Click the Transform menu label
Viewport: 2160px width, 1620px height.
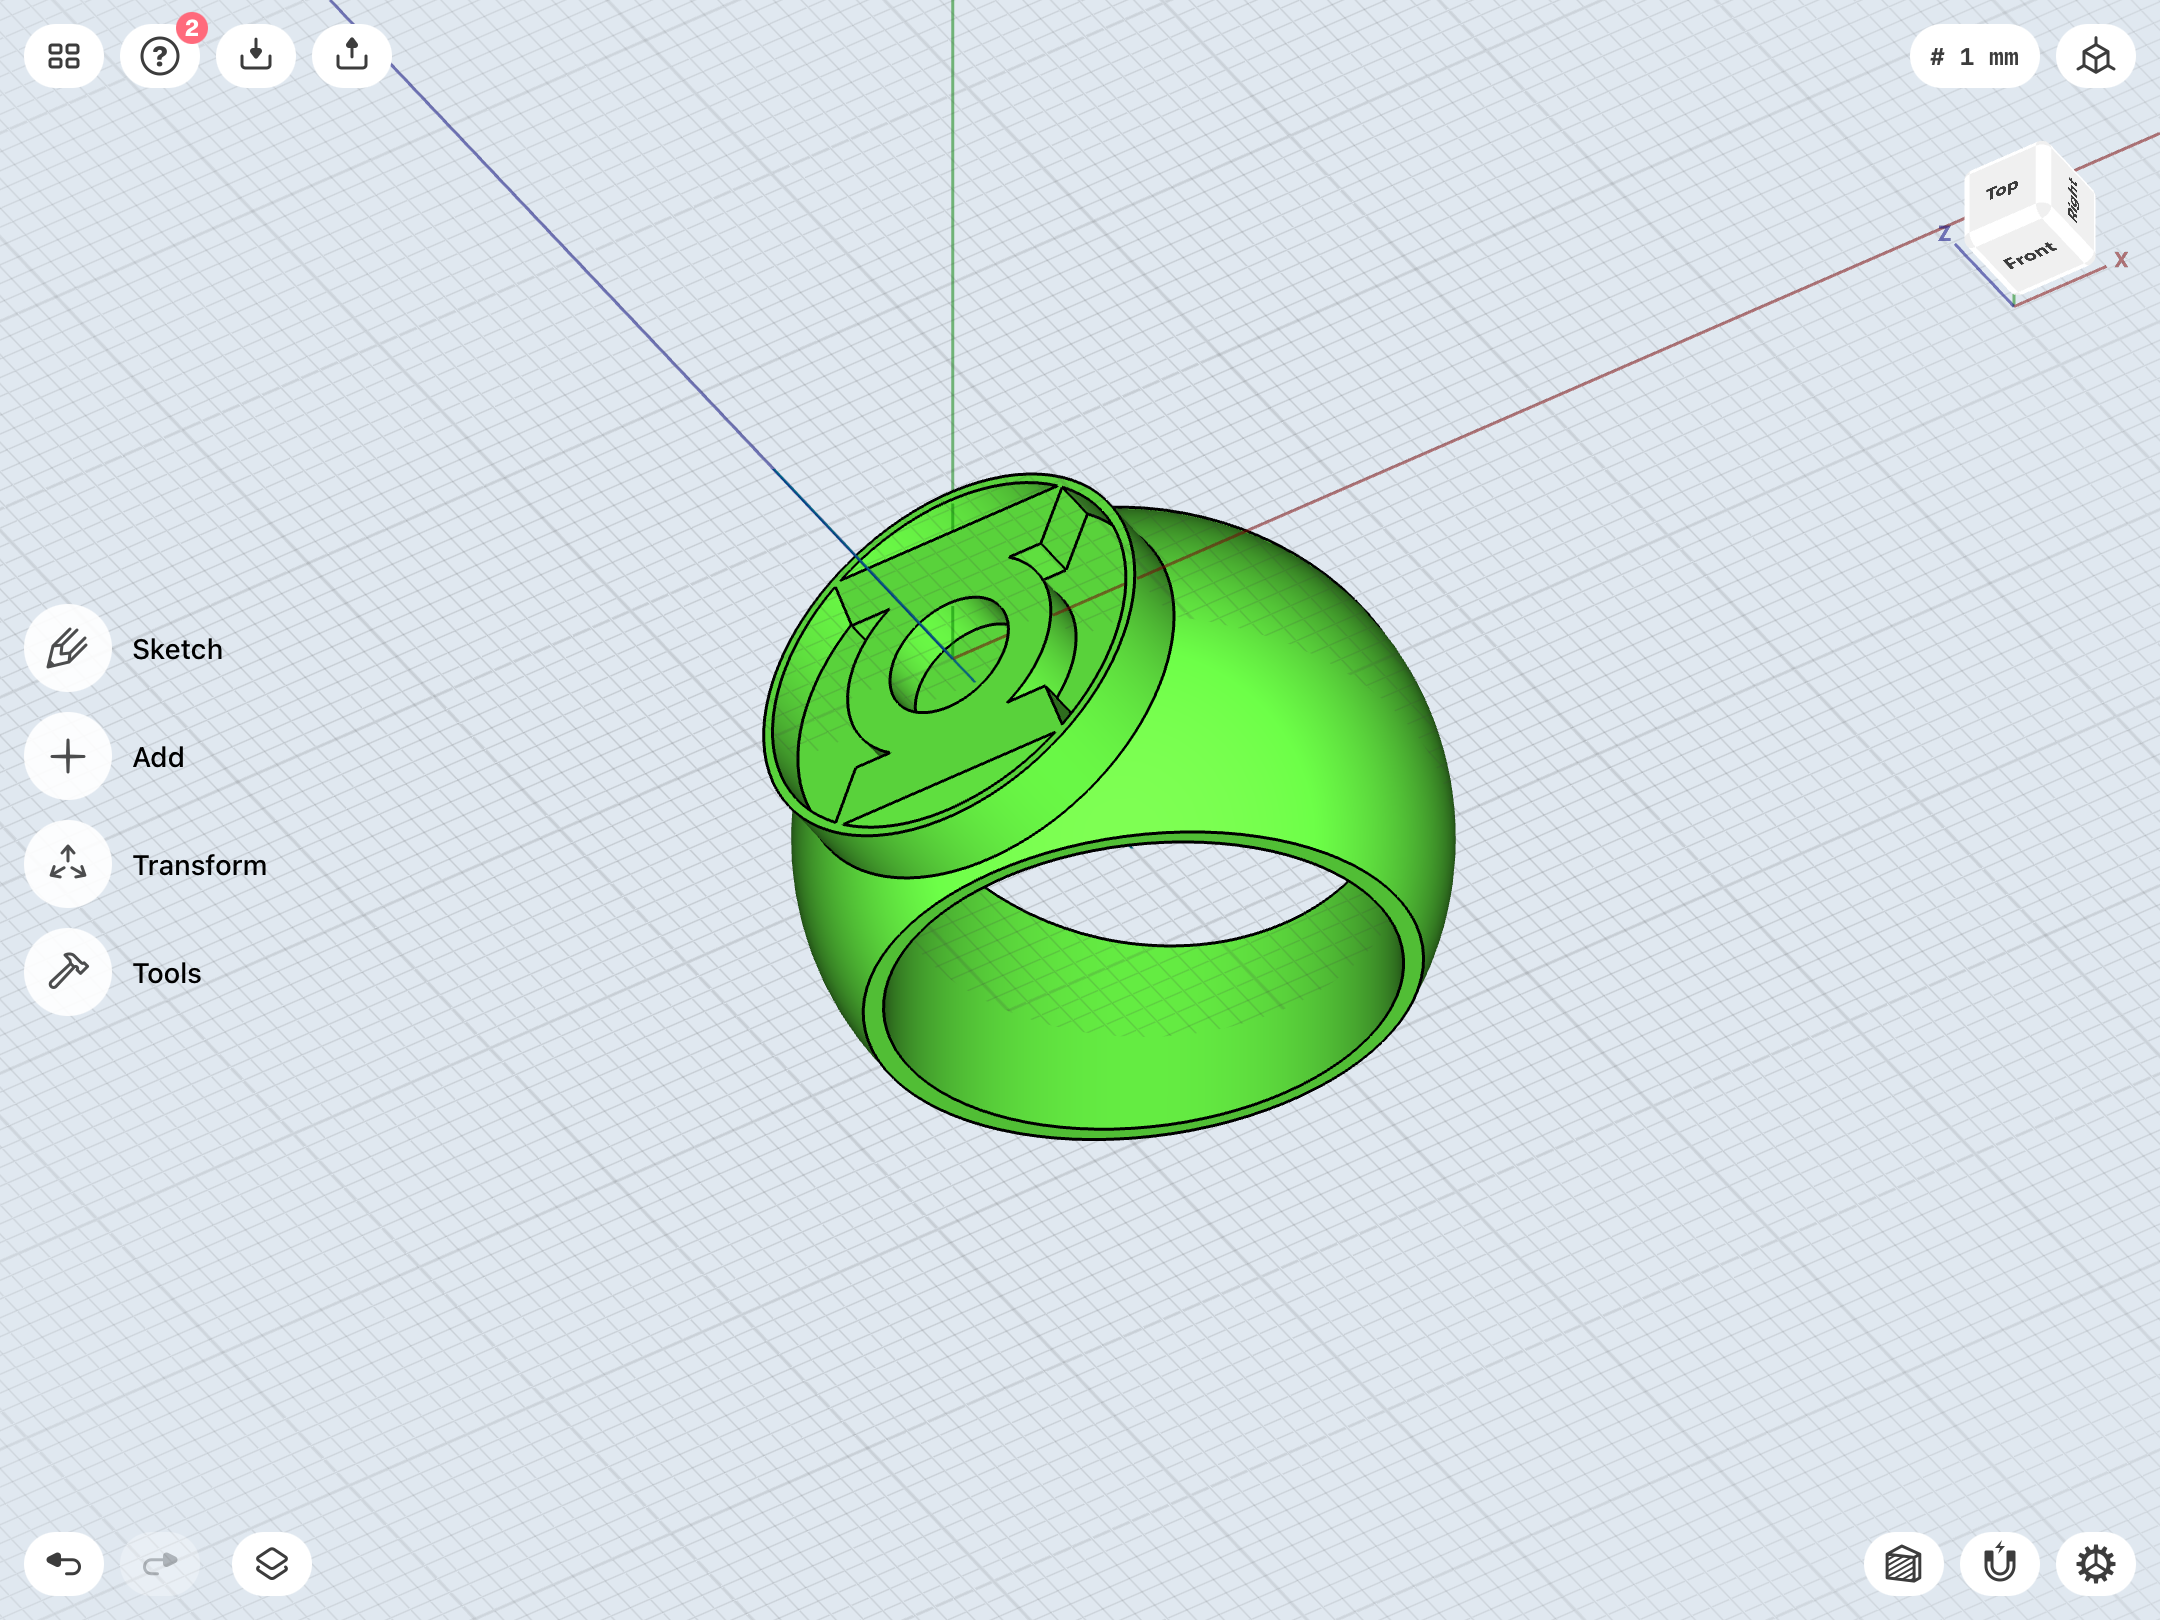pyautogui.click(x=200, y=865)
